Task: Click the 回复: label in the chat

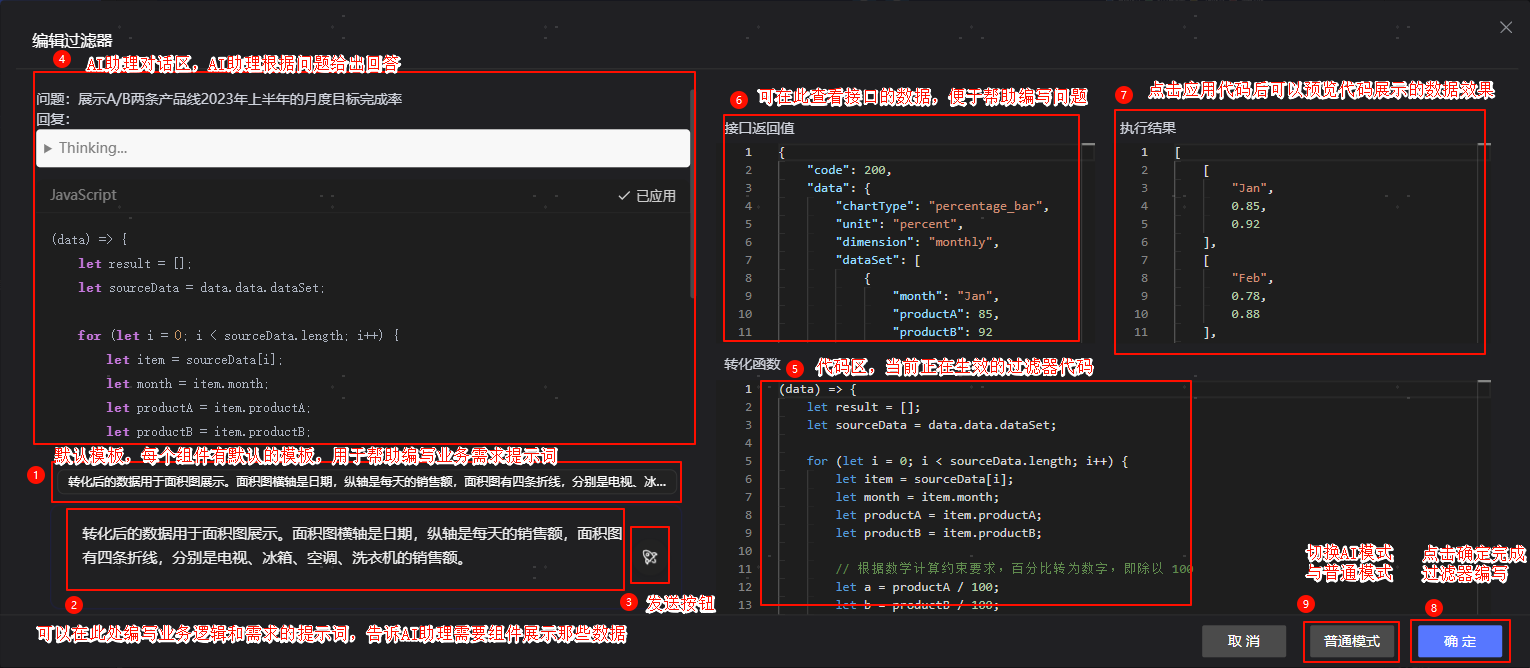Action: (x=53, y=119)
